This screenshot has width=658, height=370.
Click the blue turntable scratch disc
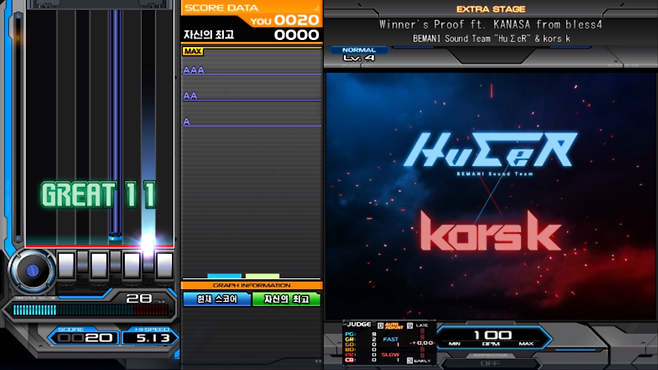point(32,271)
